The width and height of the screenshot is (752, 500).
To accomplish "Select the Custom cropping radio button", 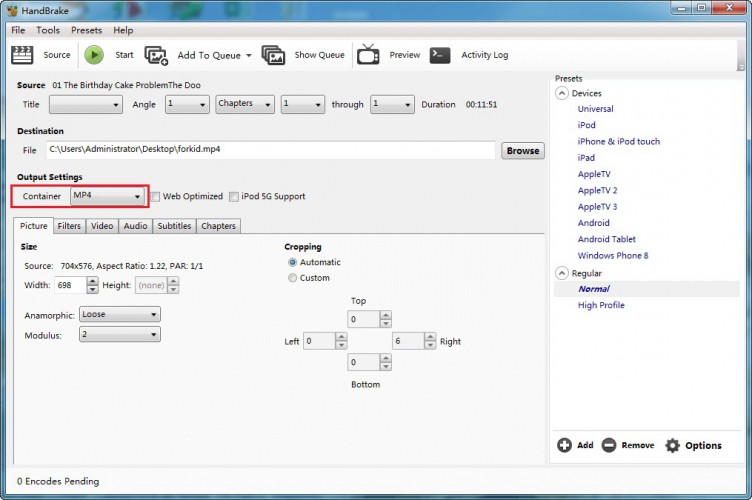I will point(292,278).
